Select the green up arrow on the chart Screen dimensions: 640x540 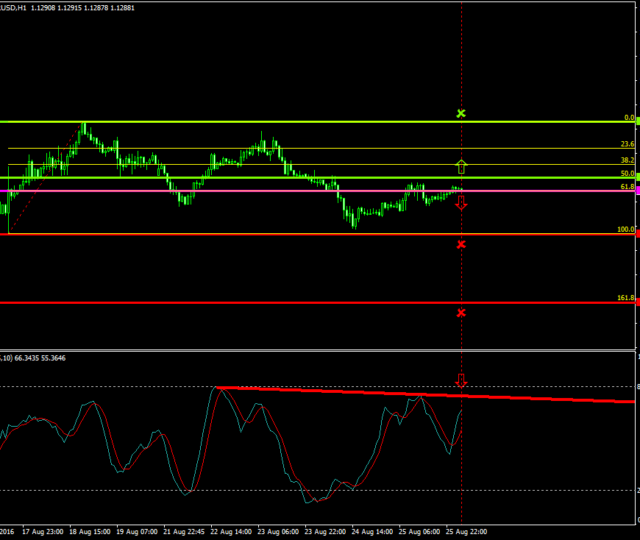(x=461, y=165)
